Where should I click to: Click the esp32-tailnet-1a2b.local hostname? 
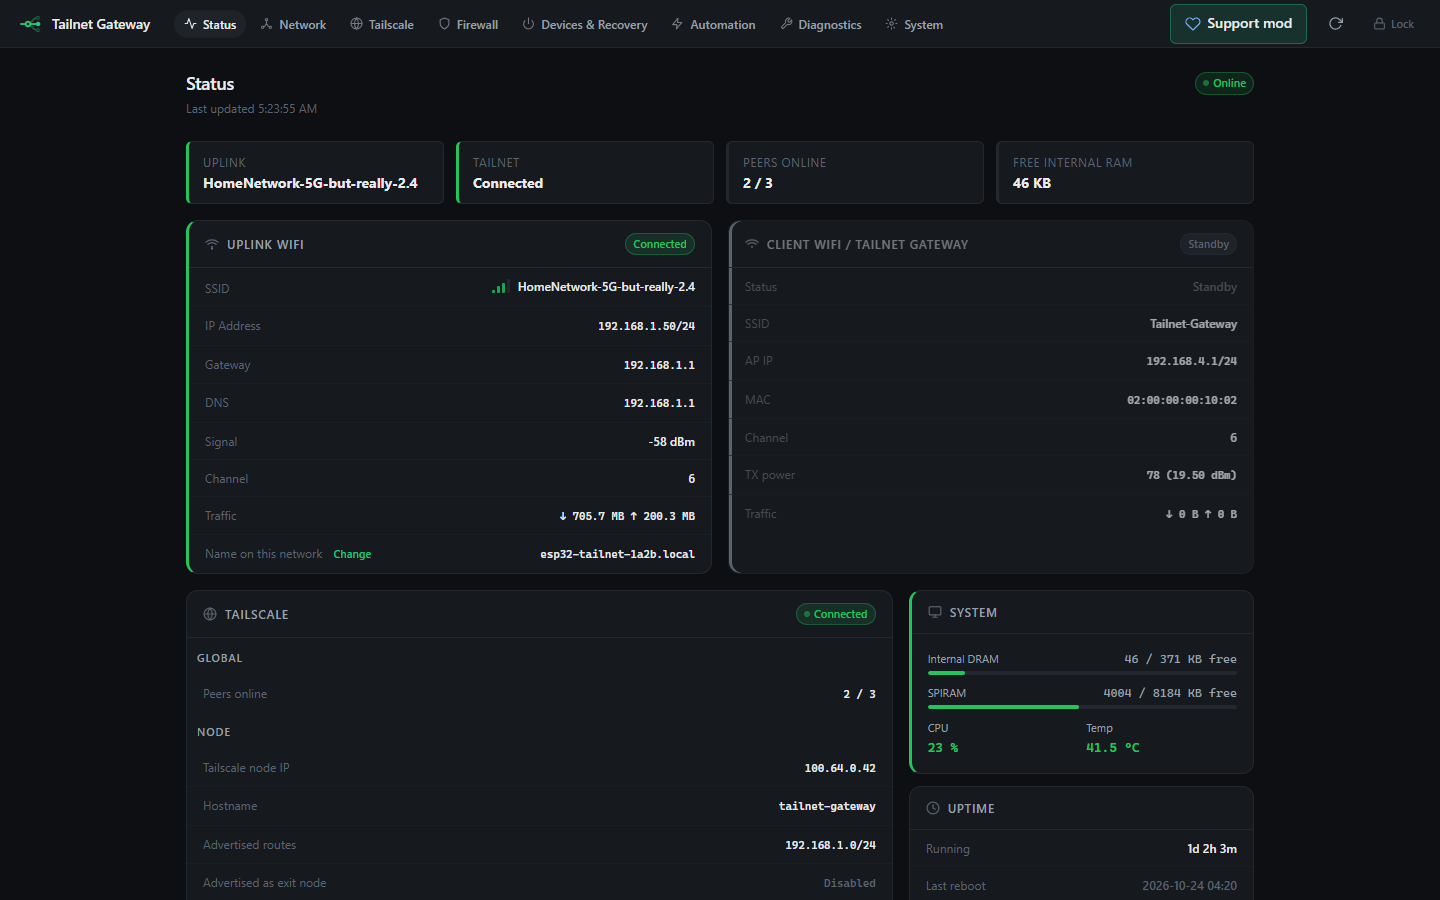click(617, 554)
